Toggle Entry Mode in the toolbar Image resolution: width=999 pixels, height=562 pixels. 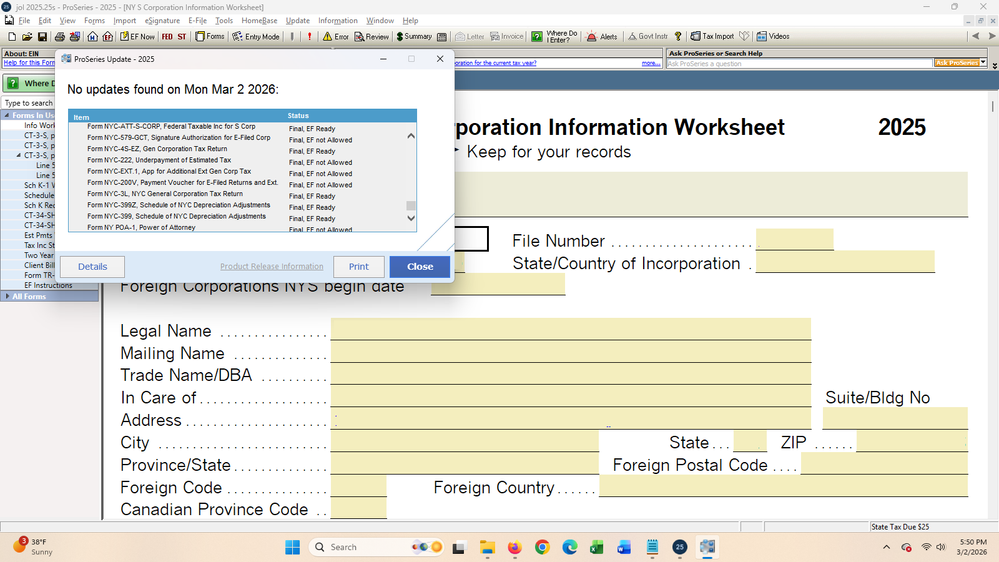[256, 37]
